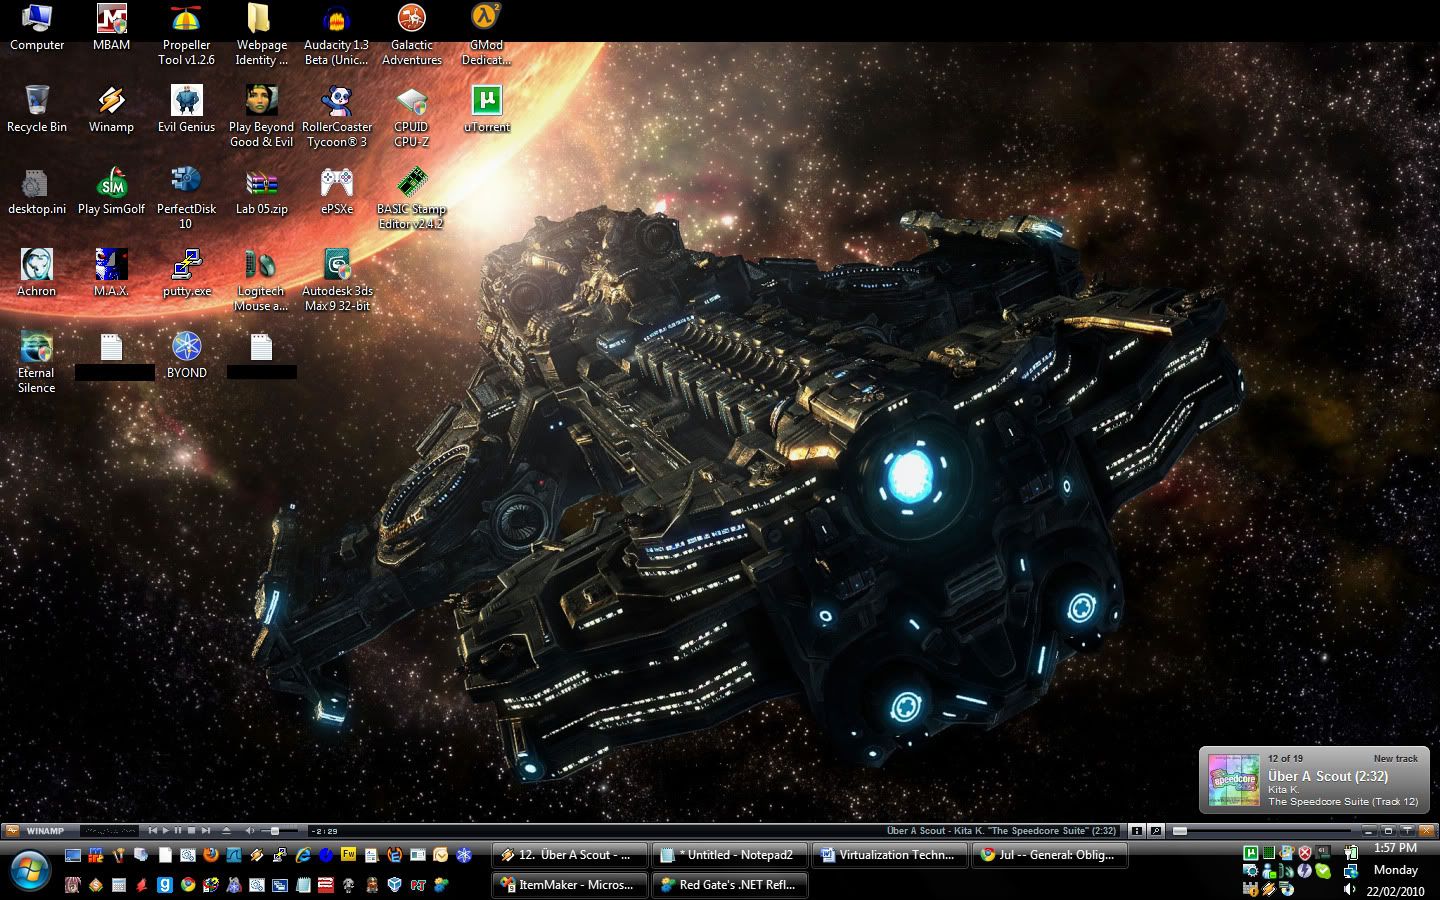This screenshot has height=900, width=1440.
Task: Open the Windows Start menu orb
Action: pyautogui.click(x=29, y=869)
